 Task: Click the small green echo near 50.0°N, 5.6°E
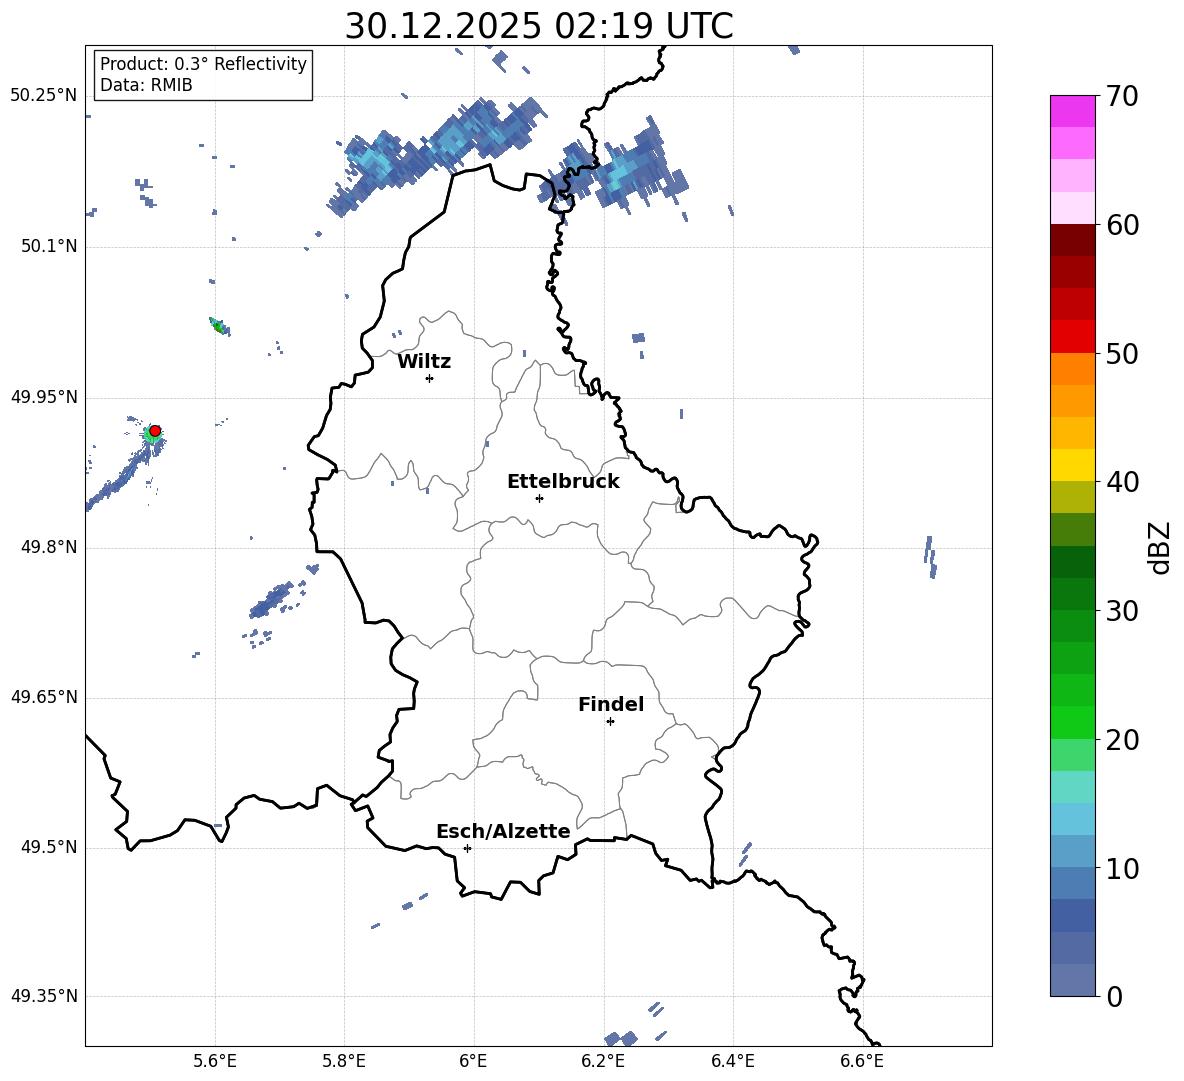tap(219, 326)
